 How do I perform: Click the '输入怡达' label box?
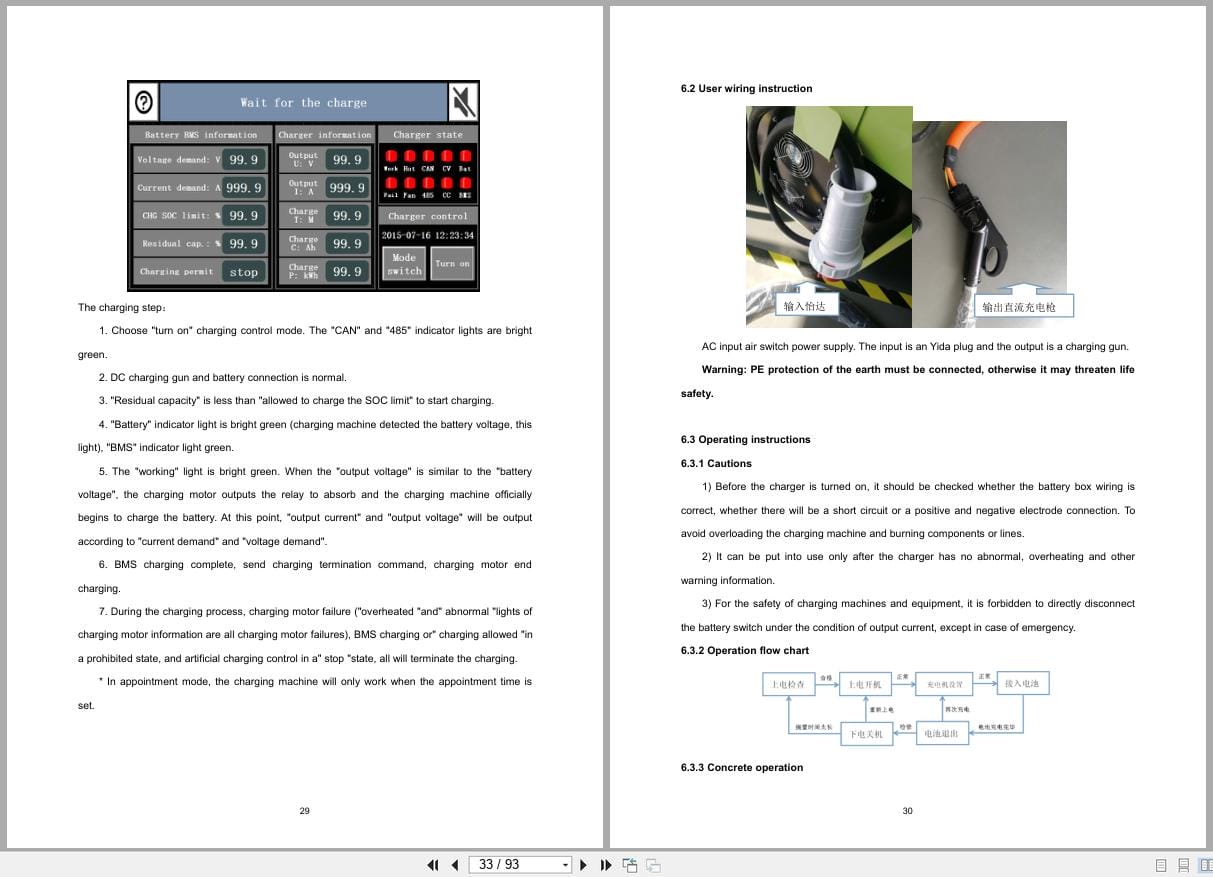pyautogui.click(x=805, y=306)
